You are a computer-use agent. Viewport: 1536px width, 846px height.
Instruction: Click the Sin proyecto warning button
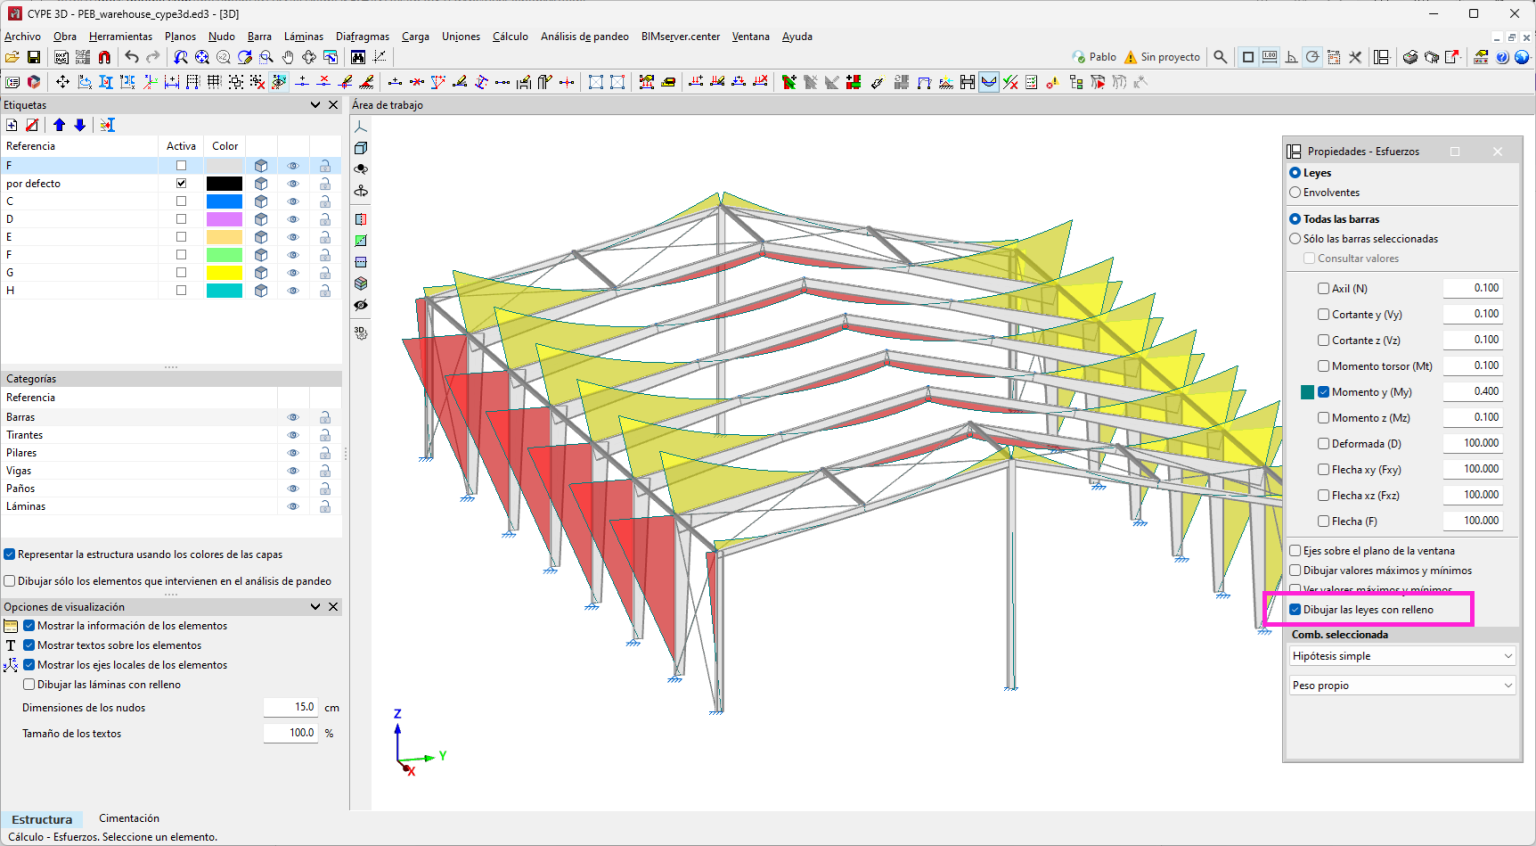(1162, 58)
